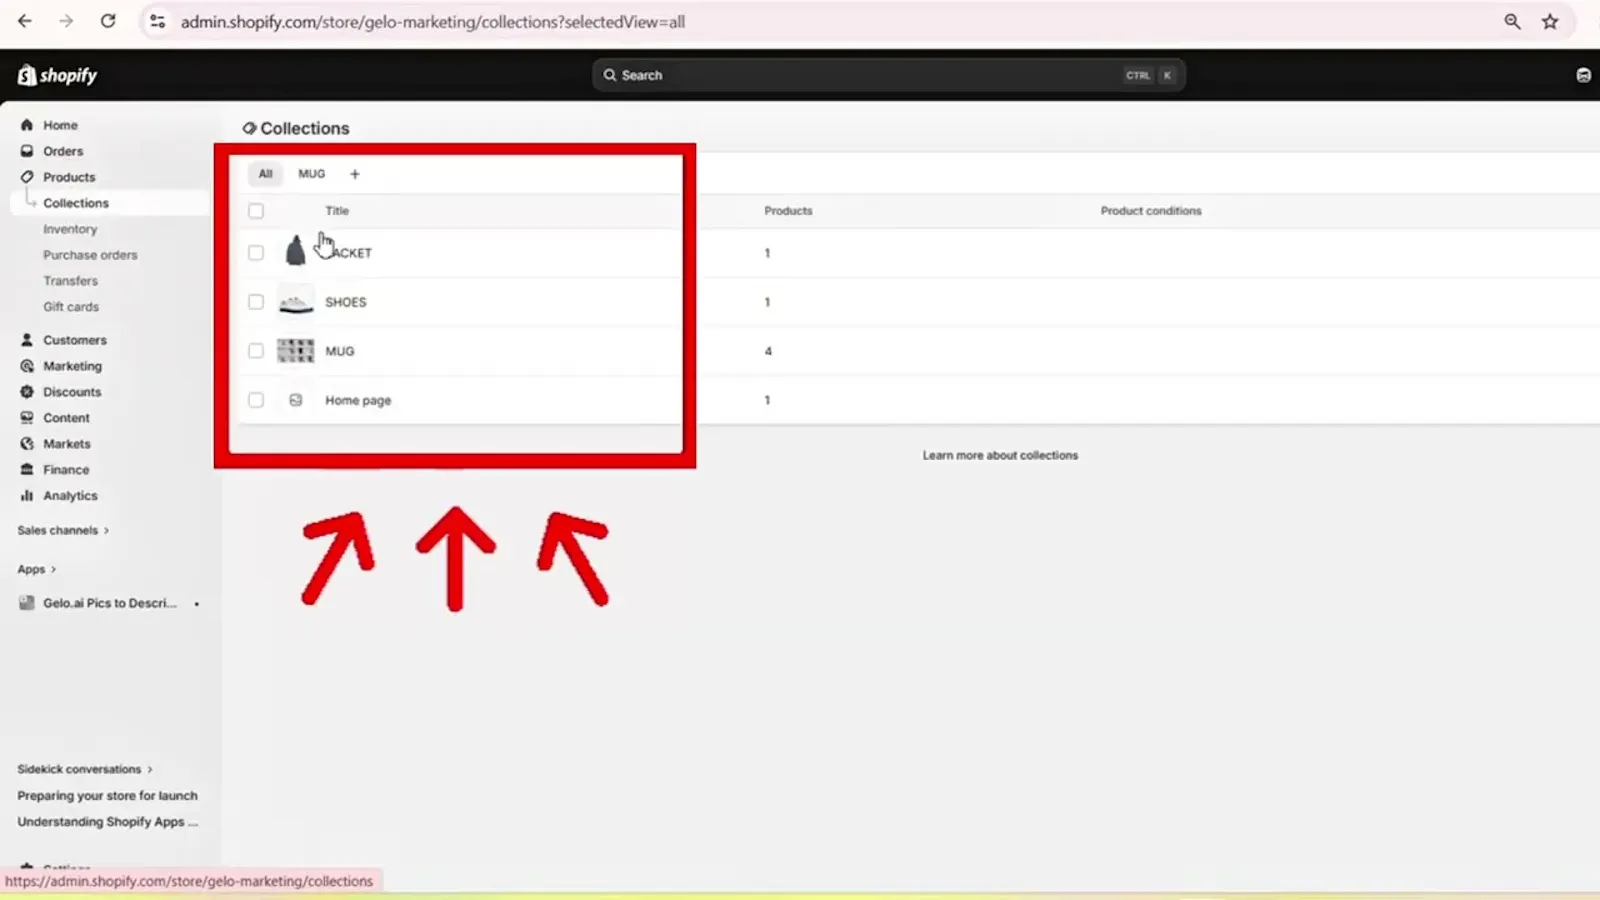Select the All view tab
The width and height of the screenshot is (1600, 900).
tap(265, 174)
